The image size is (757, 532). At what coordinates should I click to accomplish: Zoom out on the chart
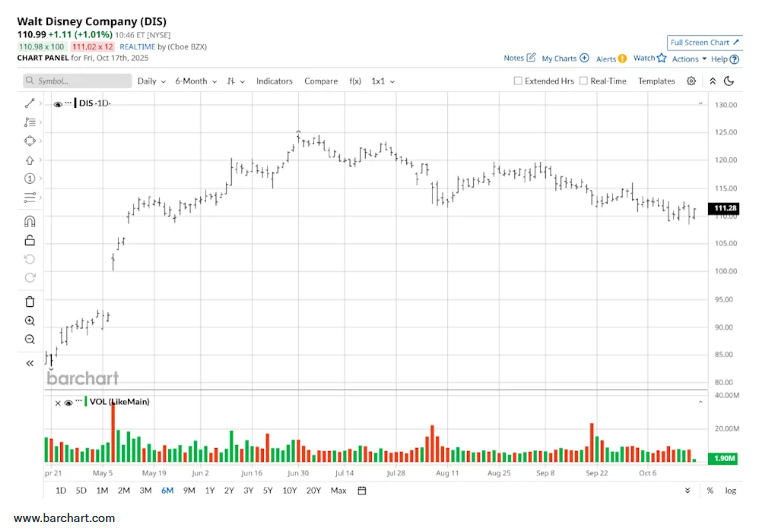(30, 339)
